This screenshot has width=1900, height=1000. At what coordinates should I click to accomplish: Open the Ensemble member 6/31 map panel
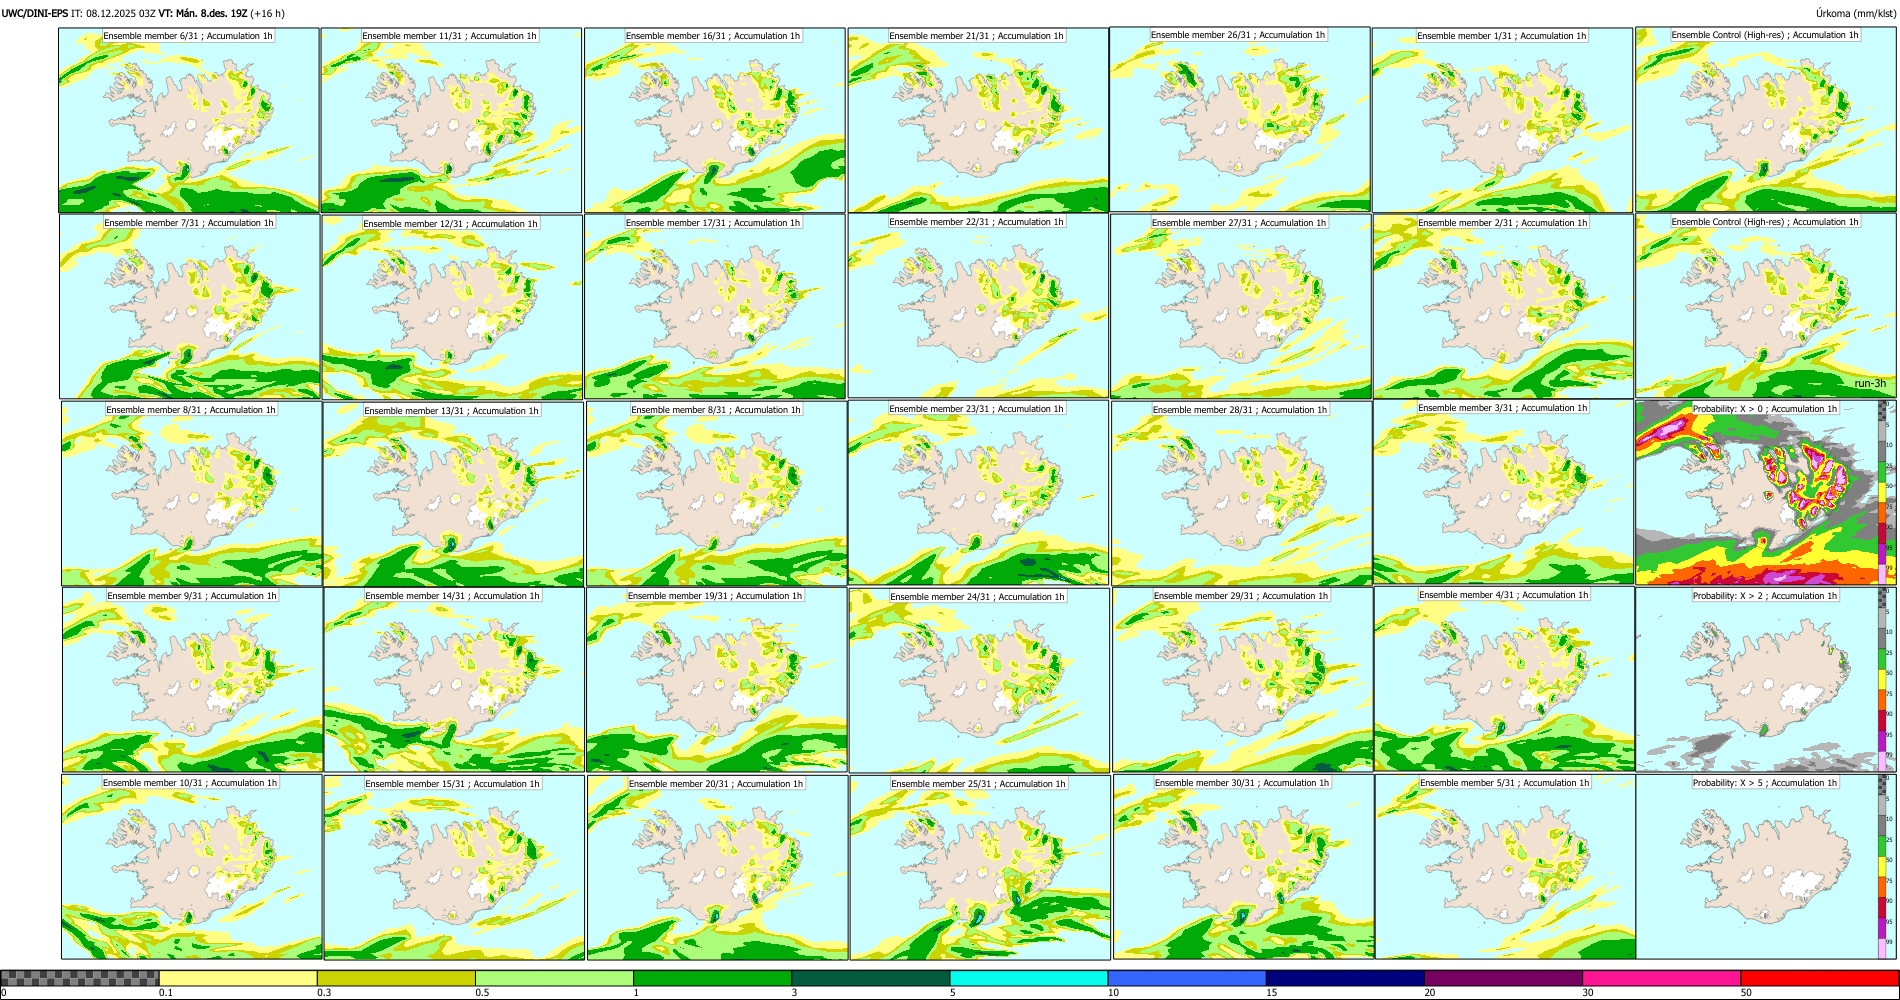pos(189,120)
